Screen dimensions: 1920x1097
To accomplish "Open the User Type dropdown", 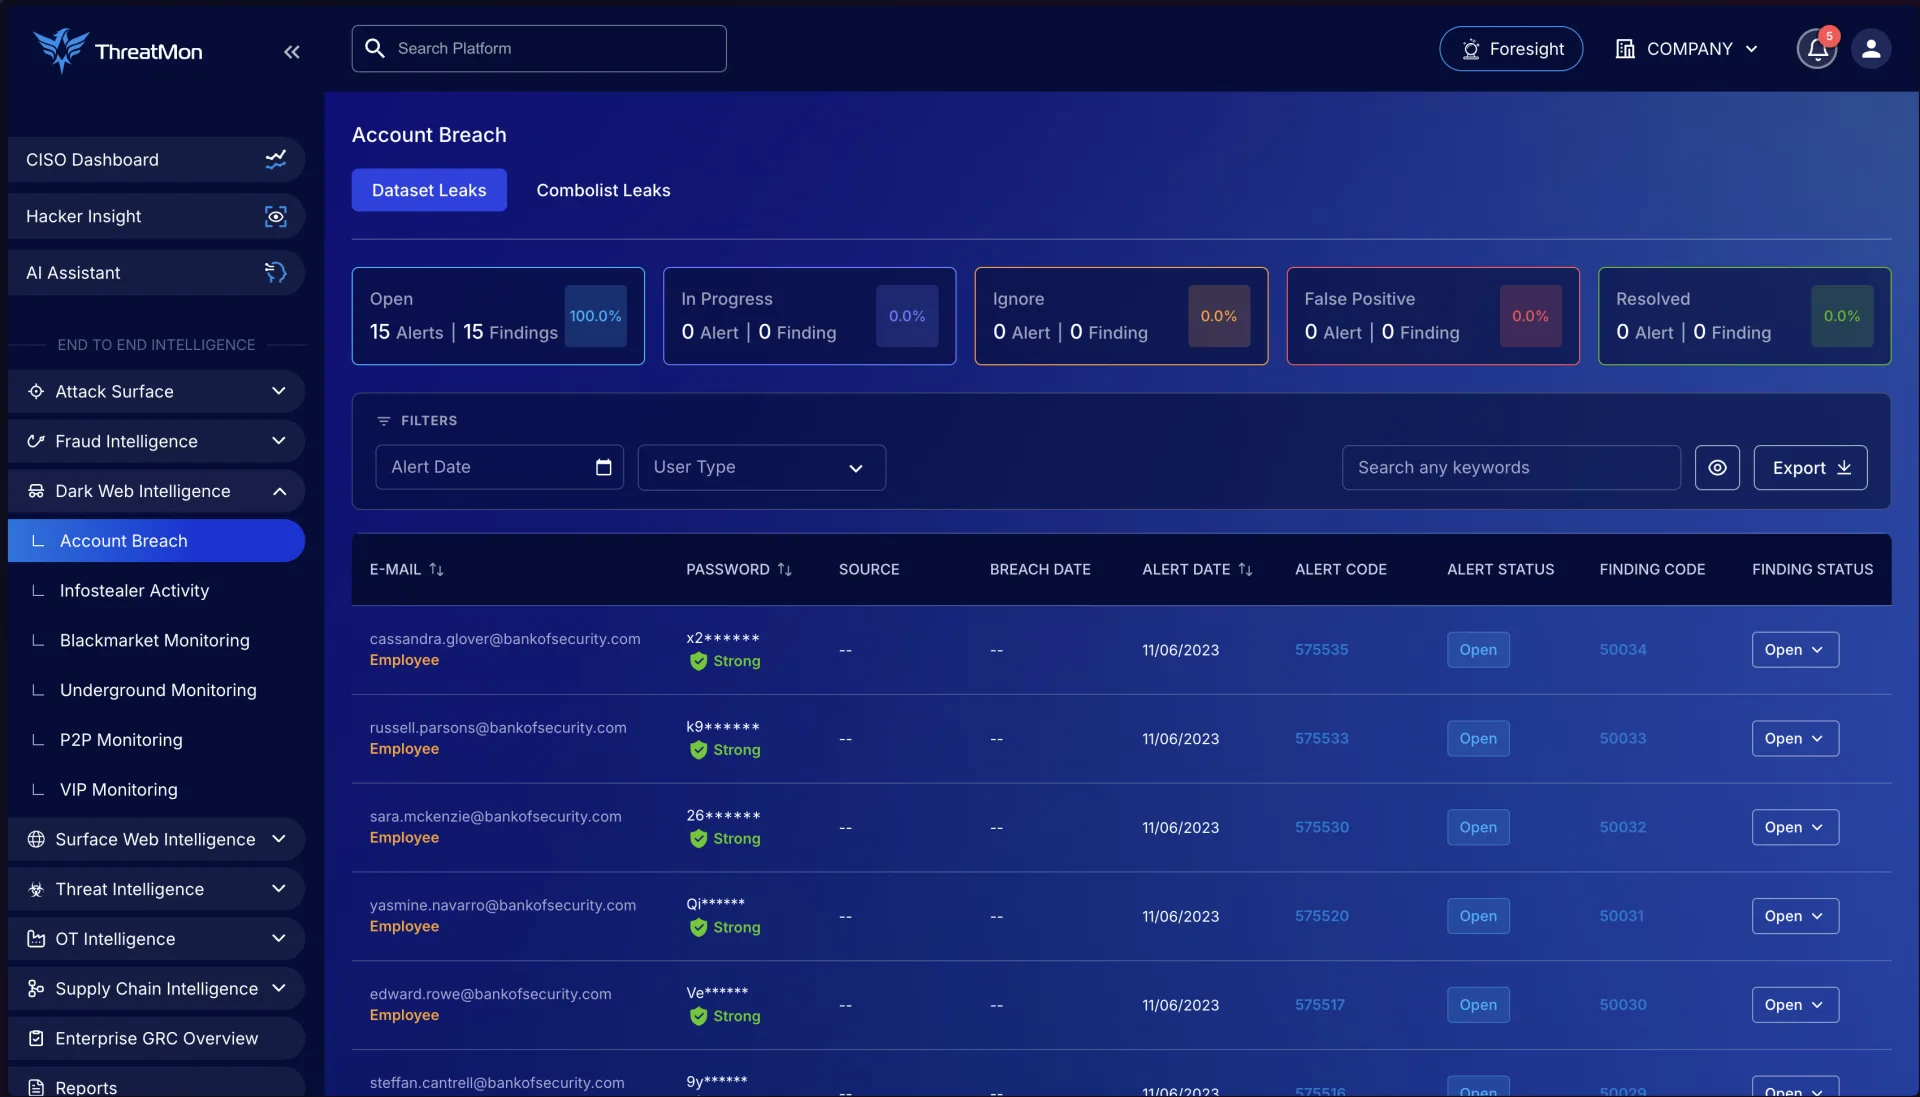I will [761, 467].
